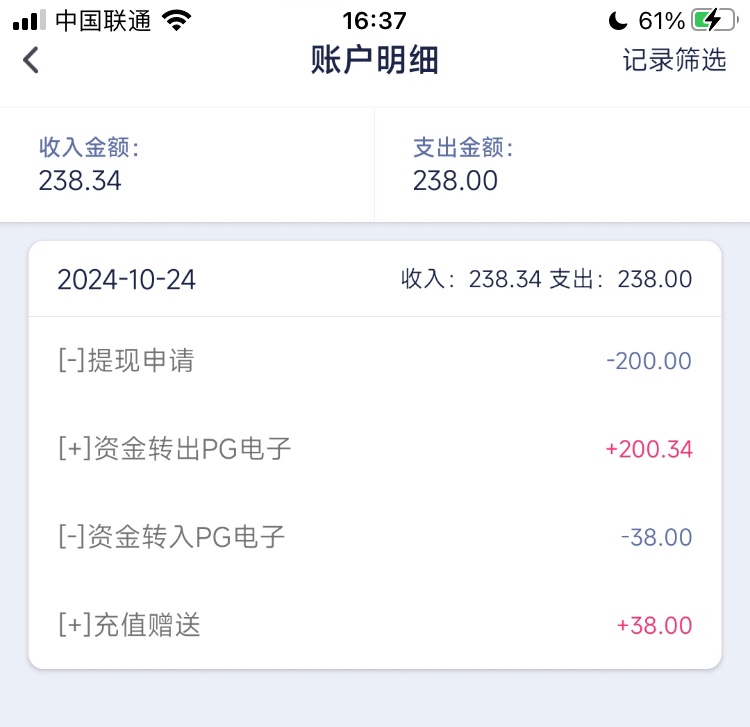The height and width of the screenshot is (727, 750).
Task: Tap the cellular signal bars icon
Action: 30,21
